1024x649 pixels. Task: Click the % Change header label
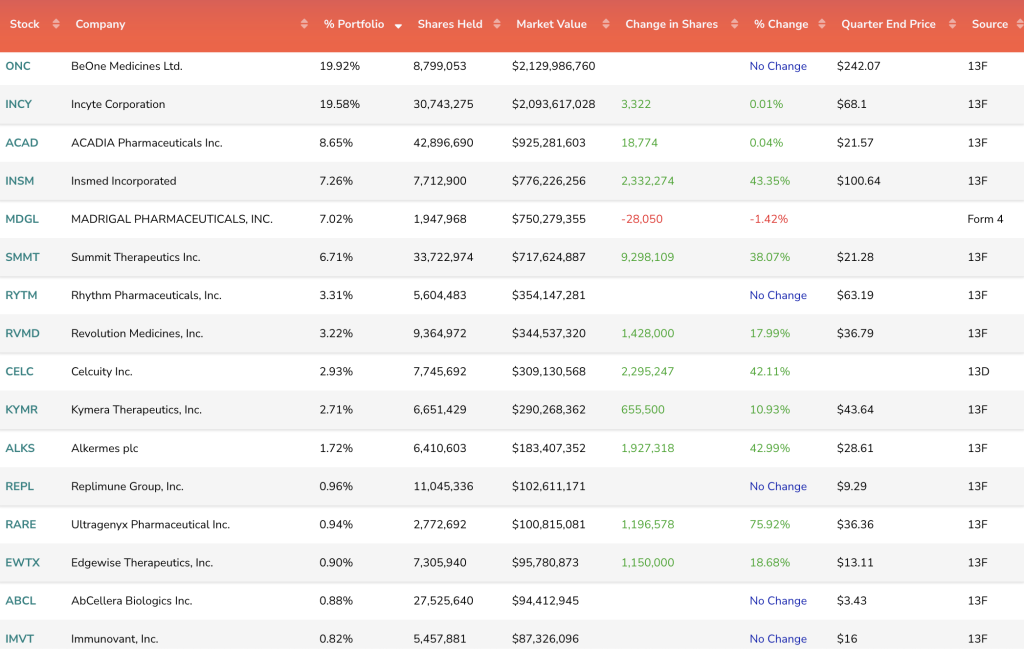coord(781,24)
